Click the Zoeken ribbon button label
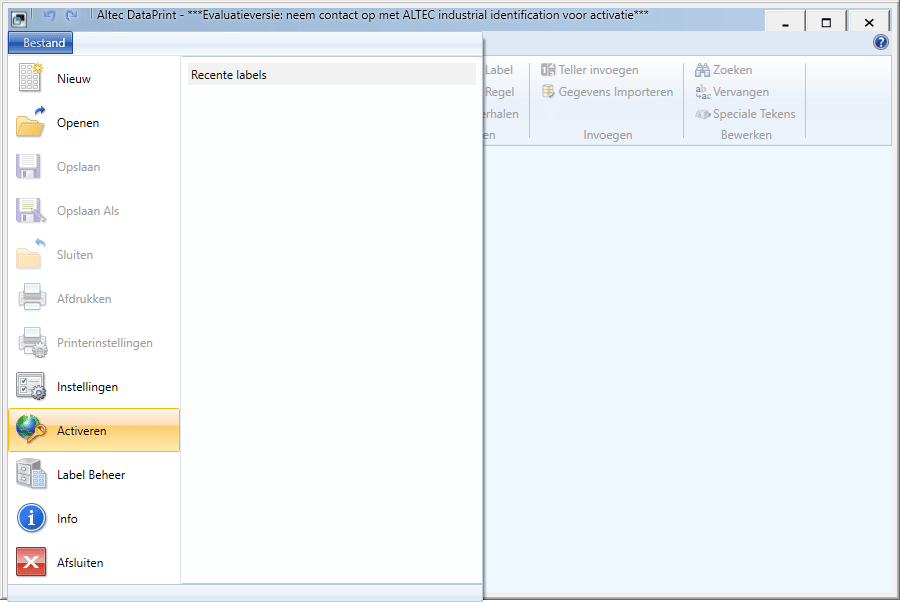Viewport: 900px width, 602px height. point(732,70)
